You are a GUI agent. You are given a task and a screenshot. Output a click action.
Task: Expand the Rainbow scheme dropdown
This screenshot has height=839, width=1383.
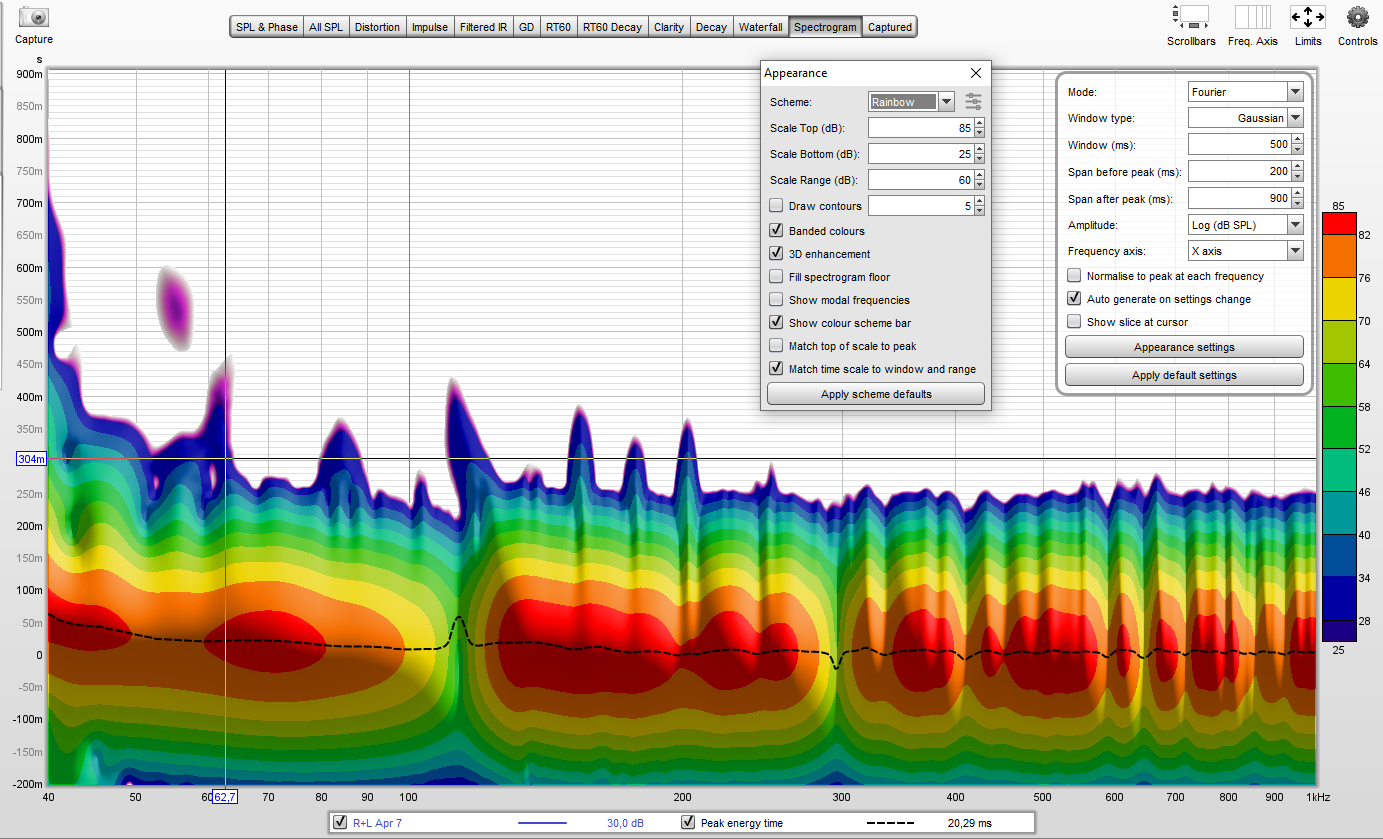(946, 102)
